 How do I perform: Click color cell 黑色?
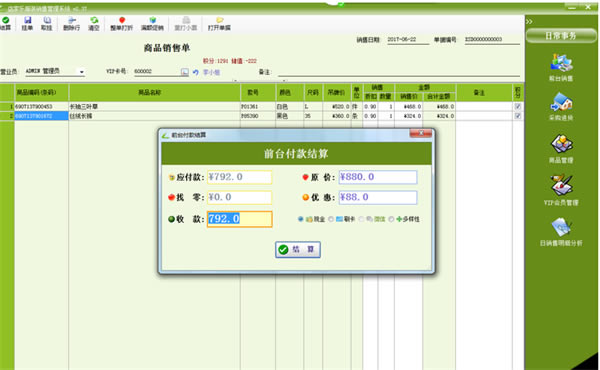click(290, 116)
